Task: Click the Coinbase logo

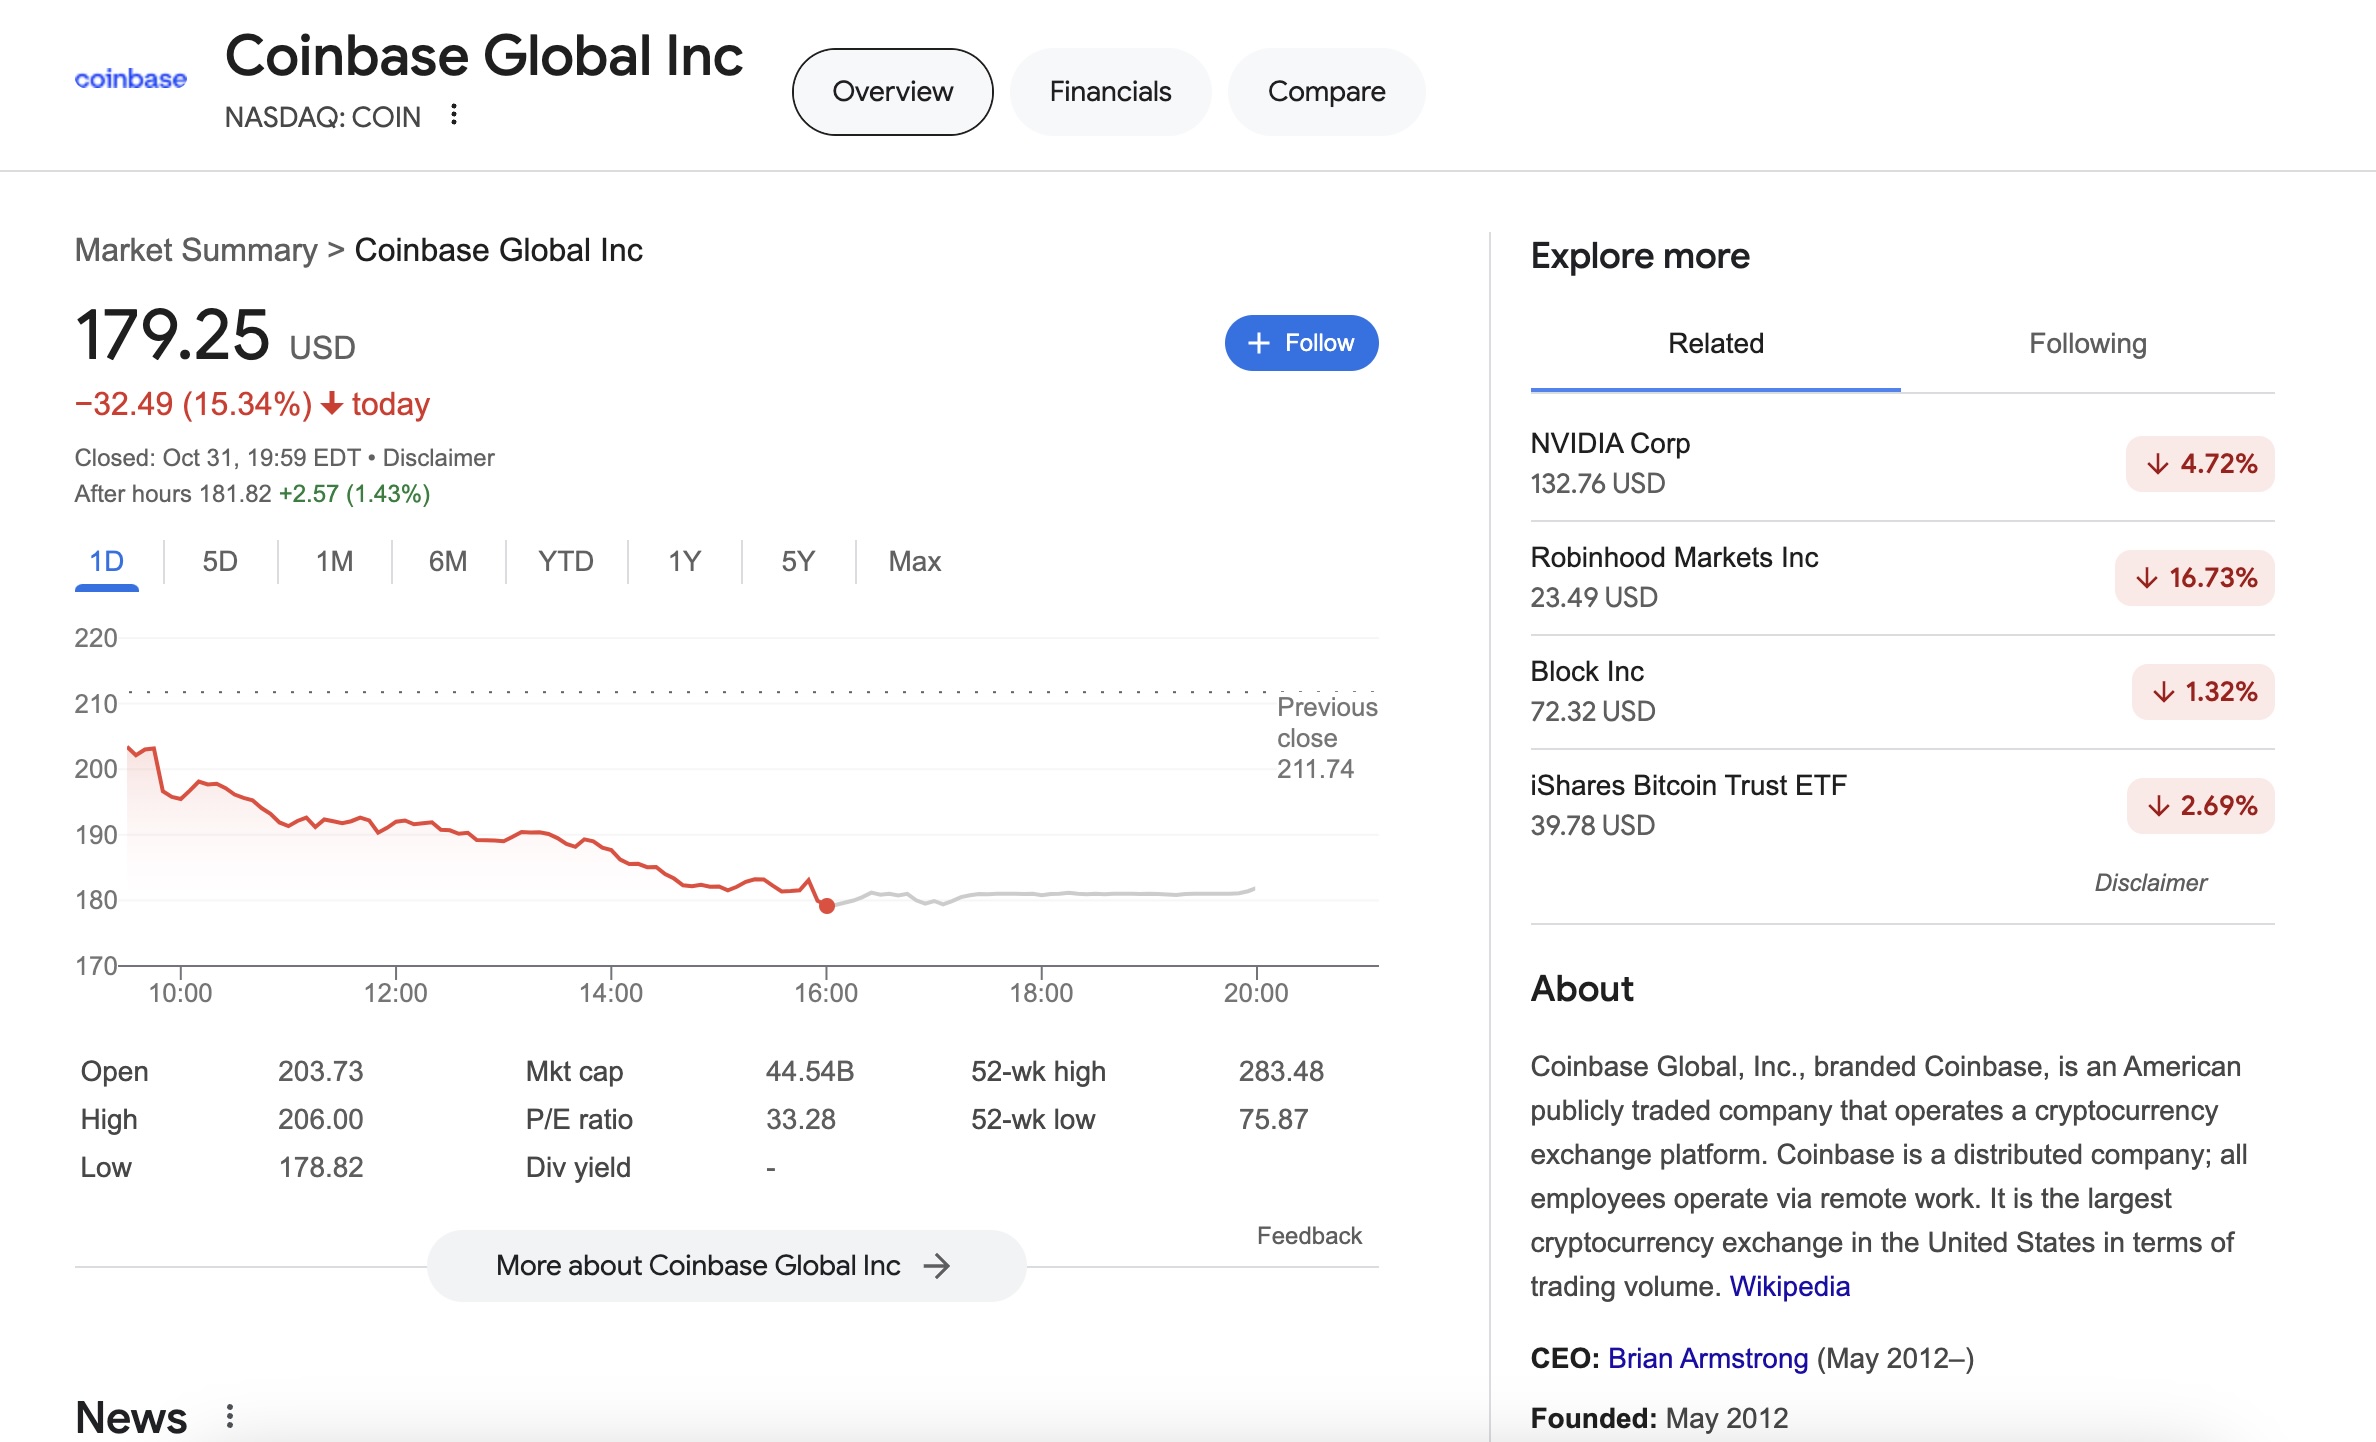Action: [x=131, y=79]
